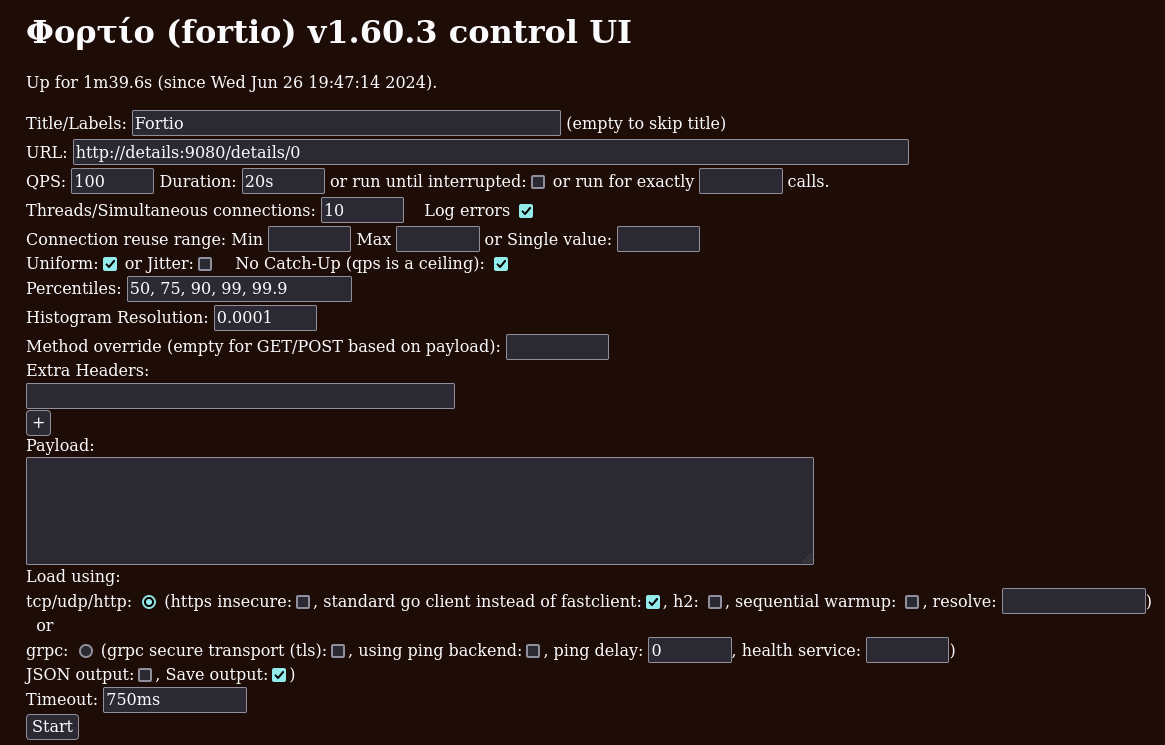This screenshot has height=745, width=1165.
Task: Enable the run until interrupted checkbox
Action: tap(538, 182)
